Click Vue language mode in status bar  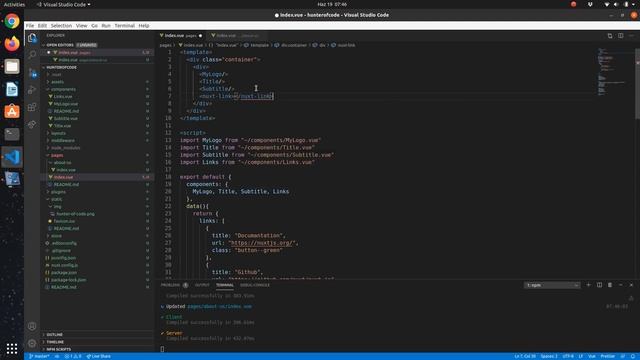click(x=591, y=356)
